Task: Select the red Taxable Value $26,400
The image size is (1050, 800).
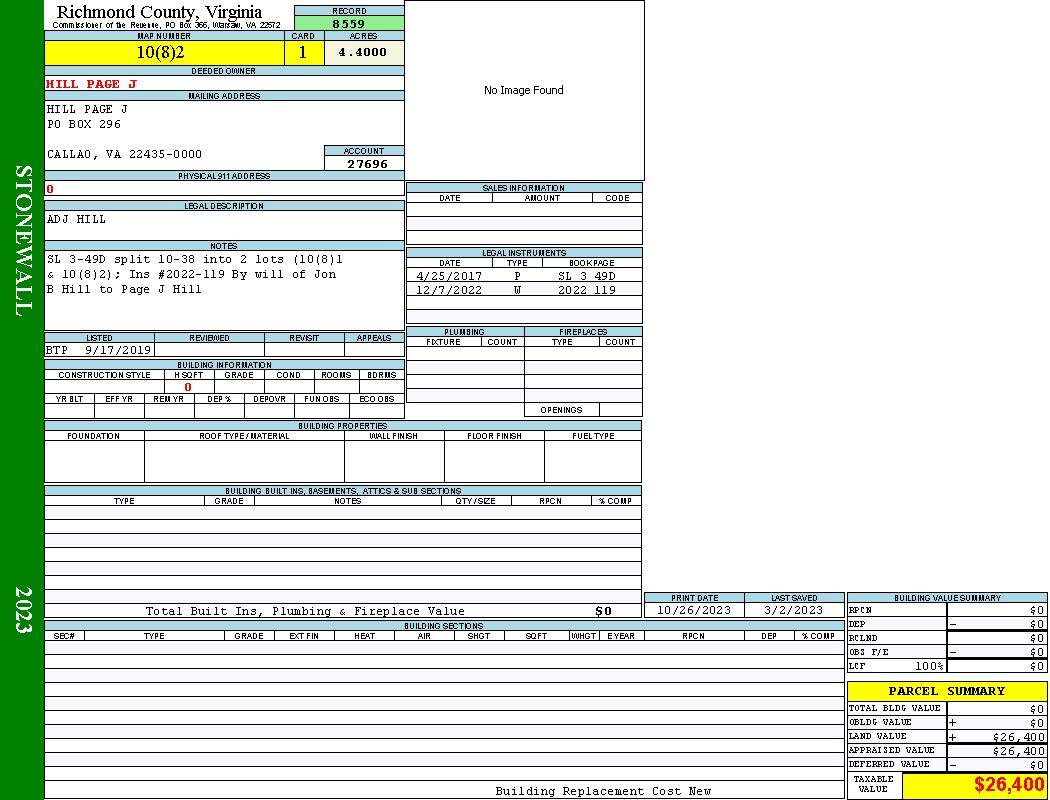Action: point(1008,785)
